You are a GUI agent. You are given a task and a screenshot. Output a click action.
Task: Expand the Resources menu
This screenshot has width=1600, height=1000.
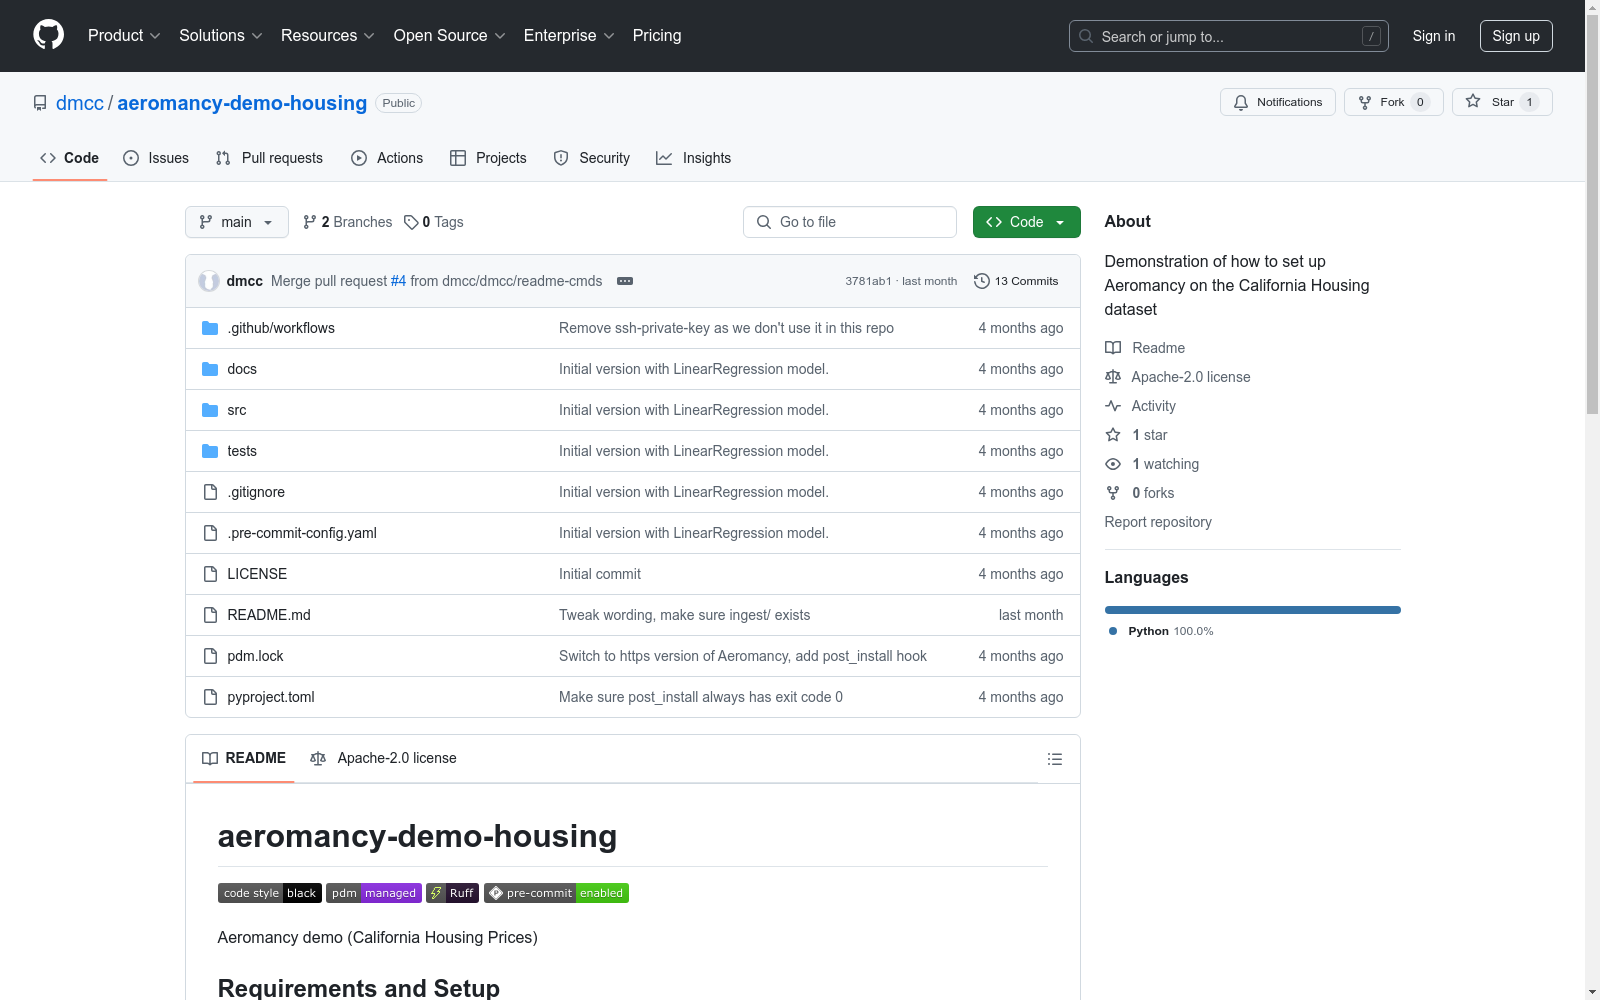328,35
